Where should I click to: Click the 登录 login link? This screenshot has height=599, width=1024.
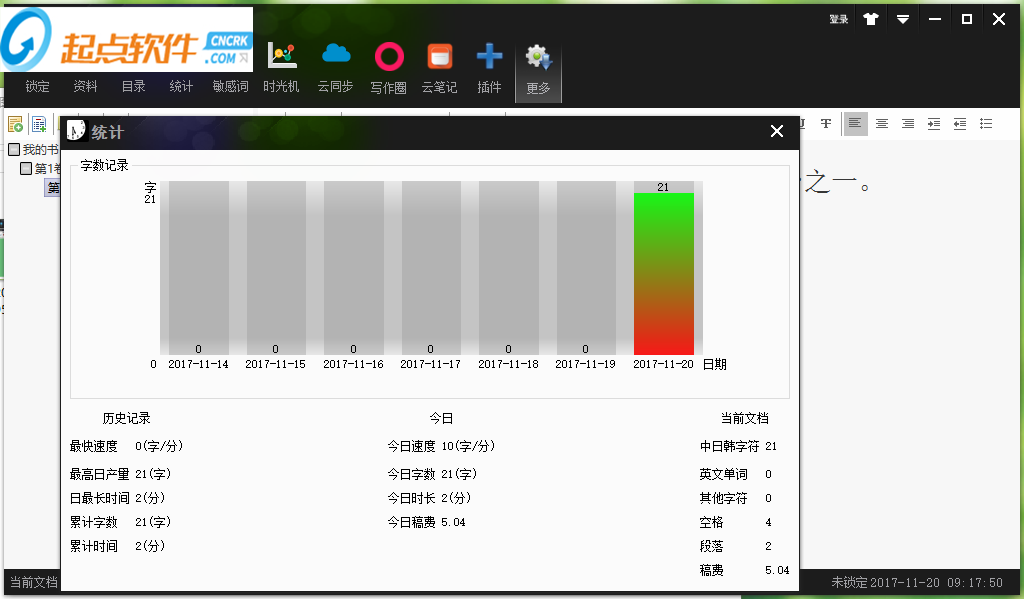838,19
